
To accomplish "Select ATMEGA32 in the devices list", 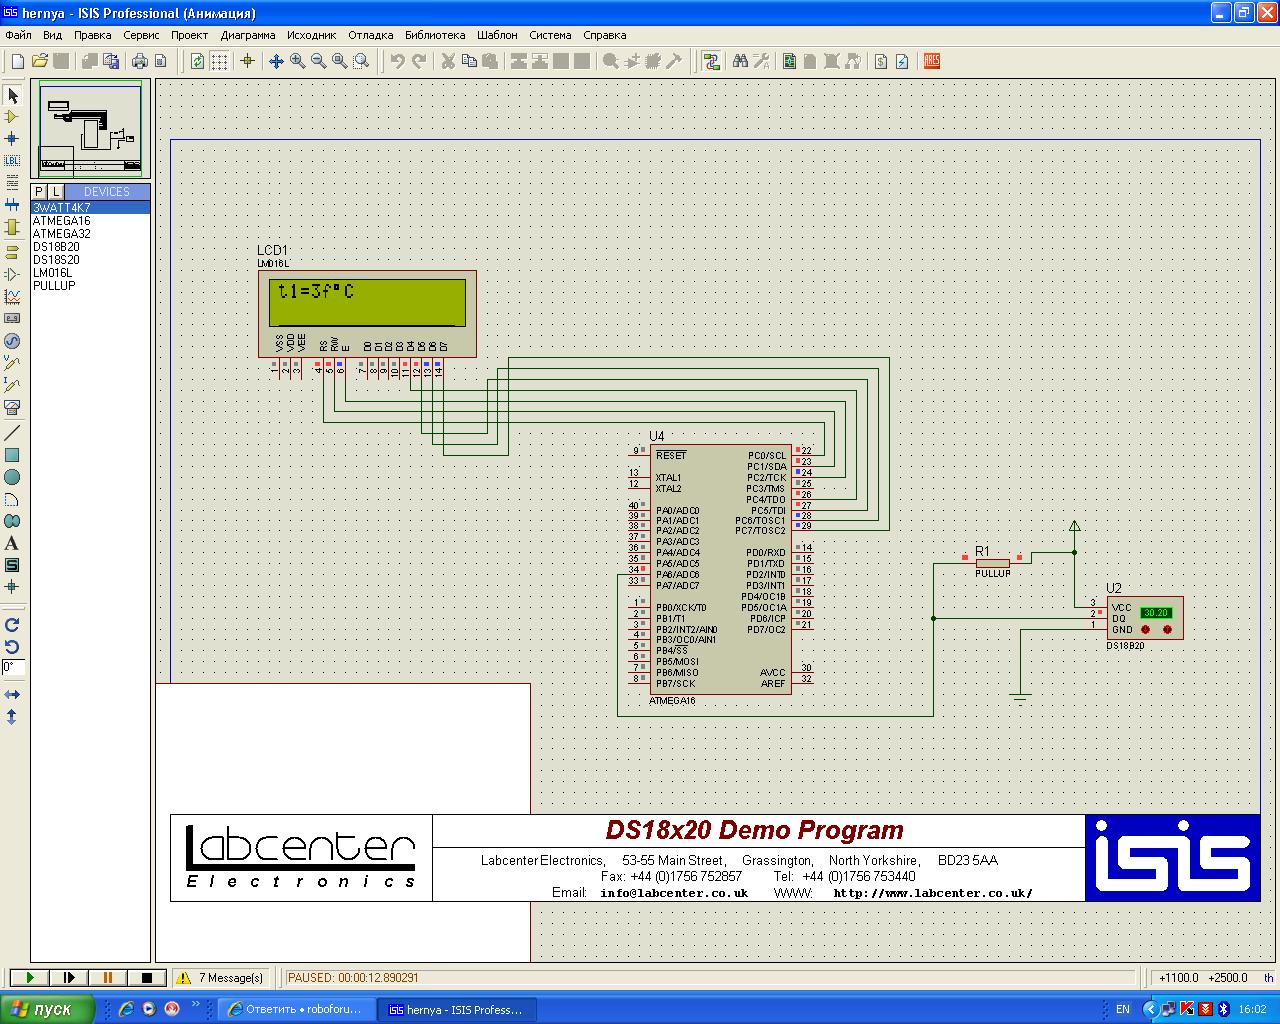I will 61,234.
